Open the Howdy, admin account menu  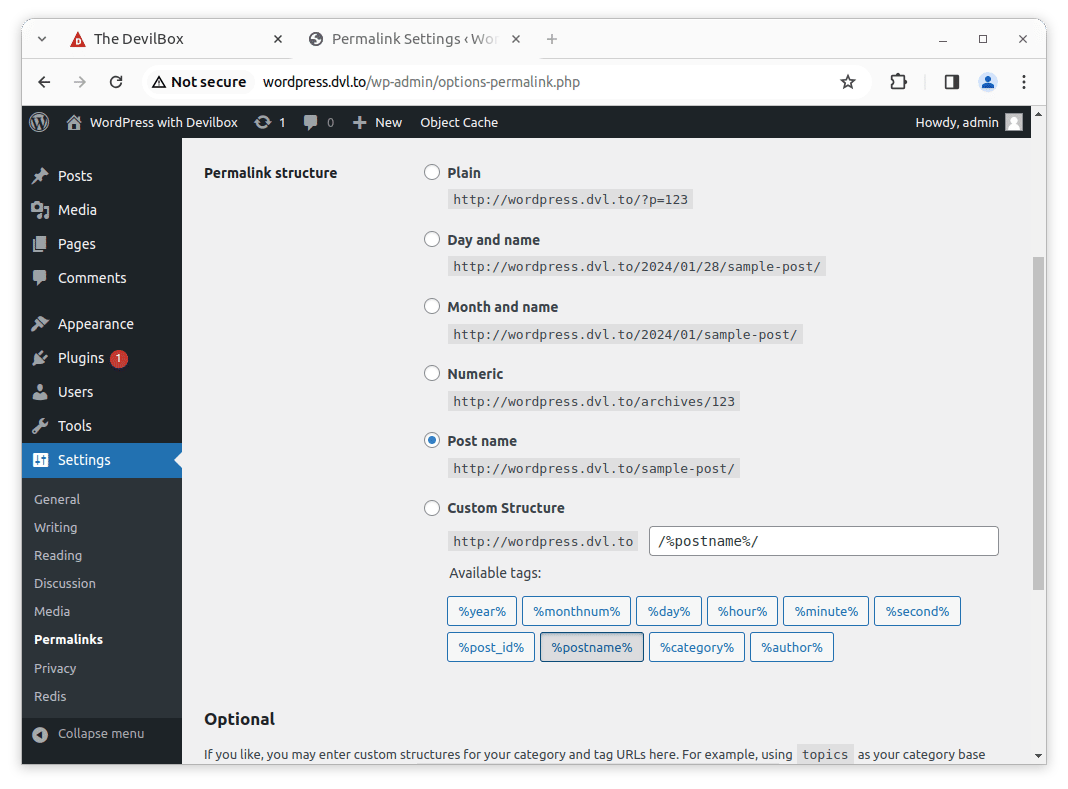point(967,122)
